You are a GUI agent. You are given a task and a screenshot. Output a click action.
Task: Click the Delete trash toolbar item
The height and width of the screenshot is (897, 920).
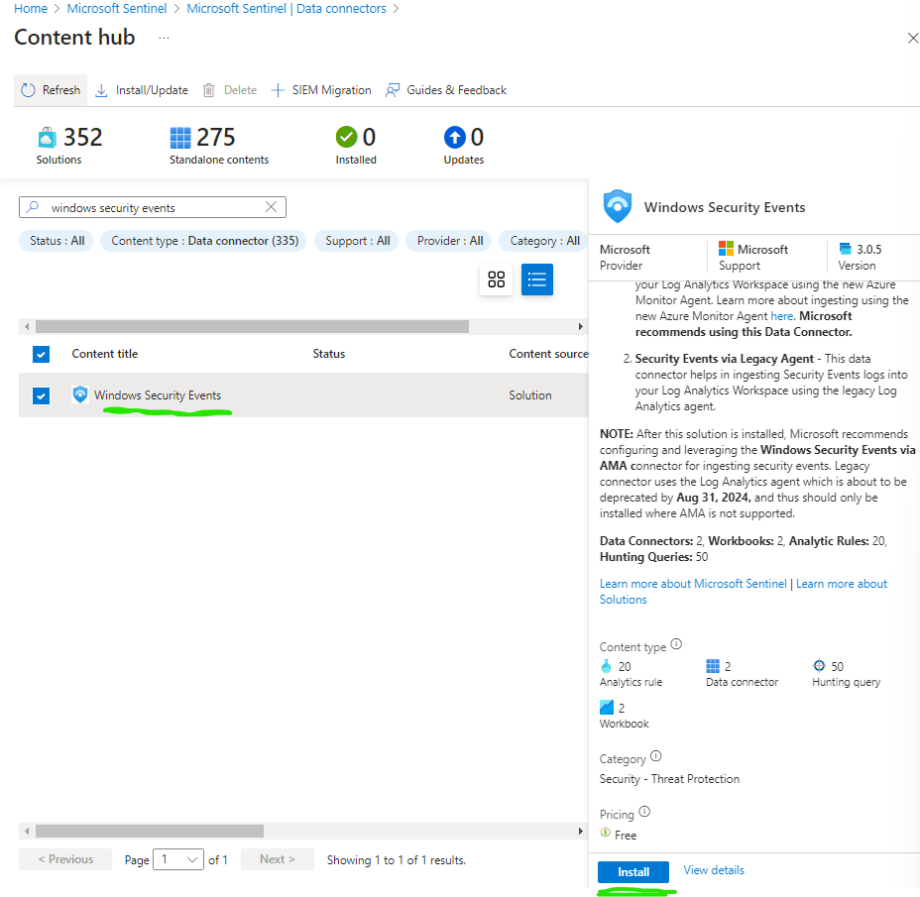[230, 90]
